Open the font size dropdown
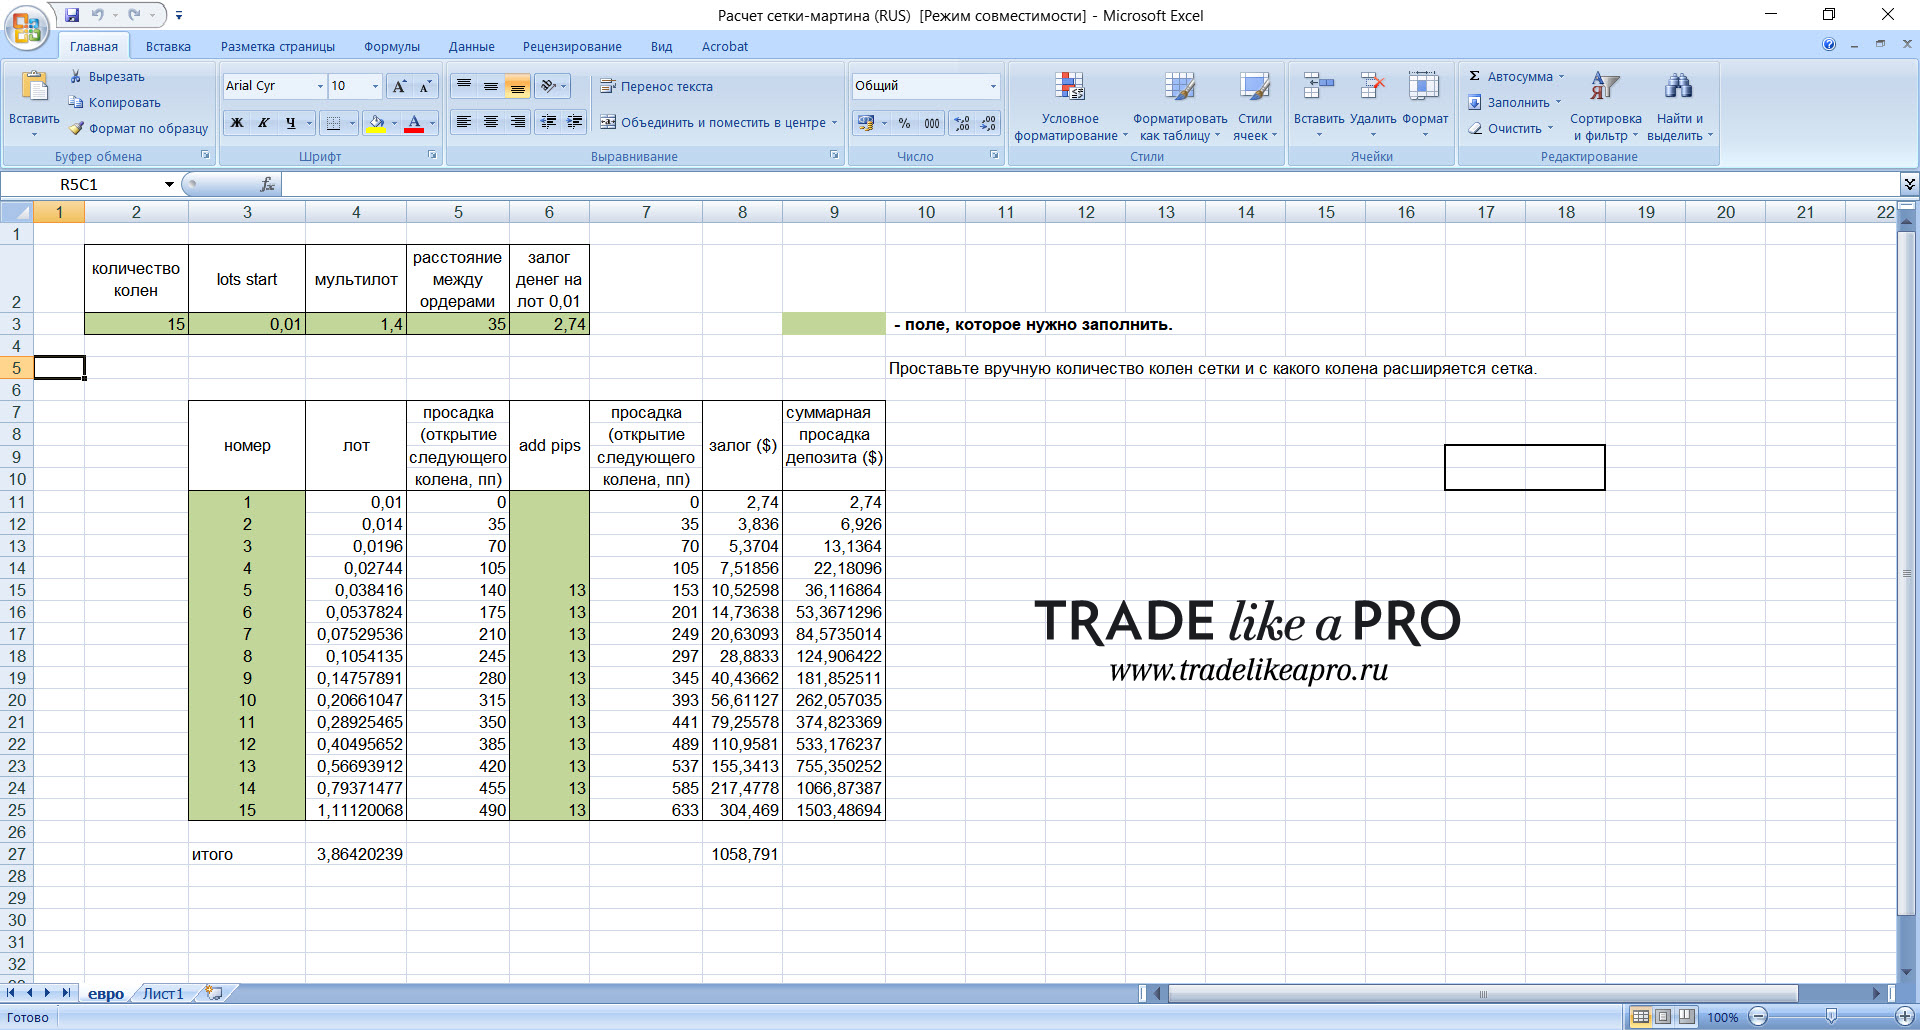Viewport: 1920px width, 1030px height. (x=375, y=86)
